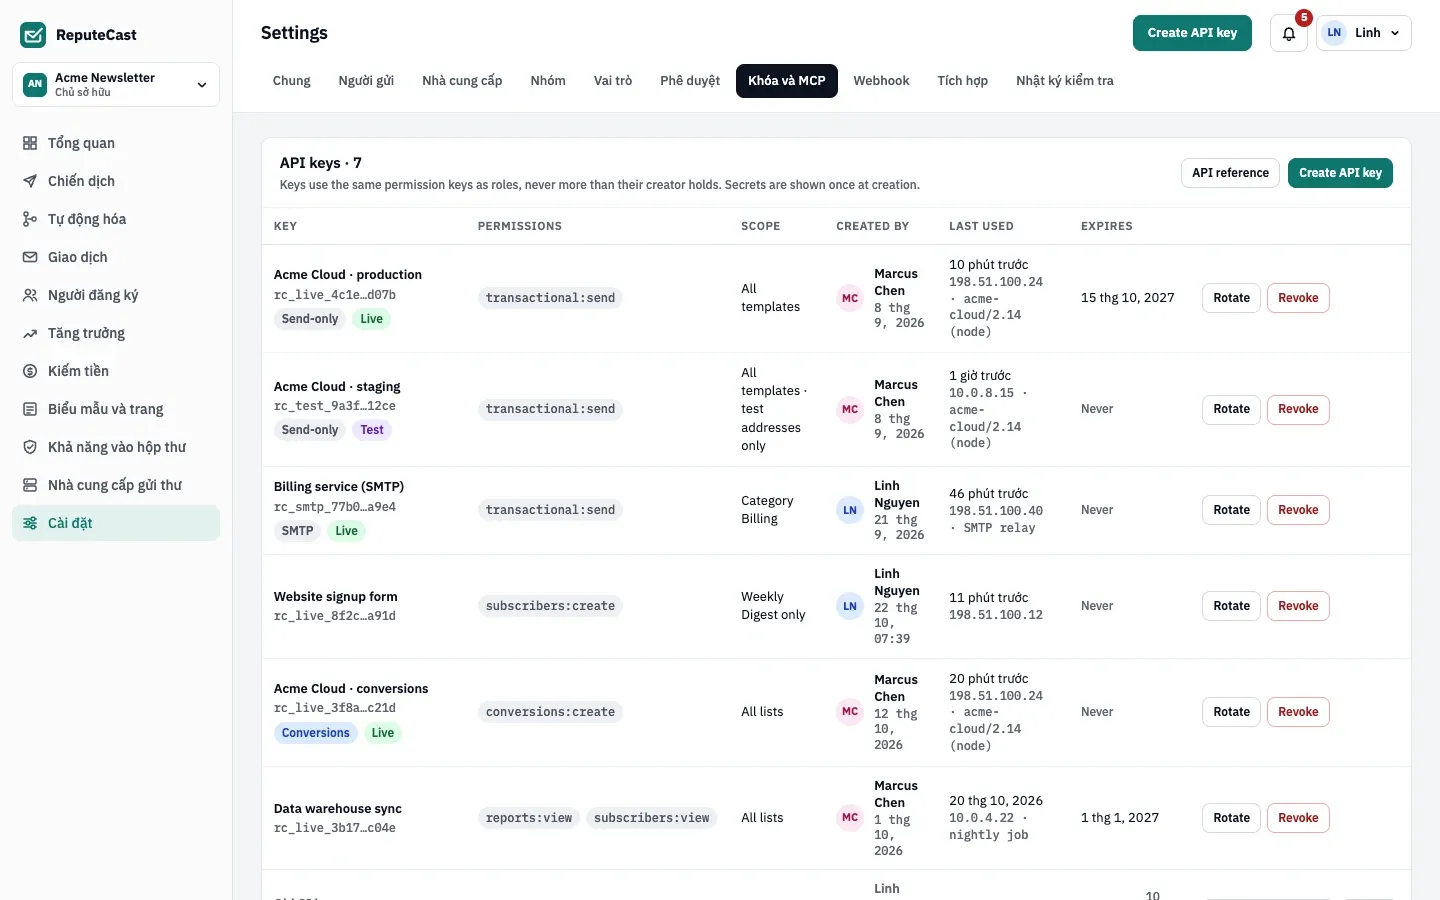This screenshot has height=900, width=1440.
Task: Open Kiếm tiền coin icon
Action: pyautogui.click(x=30, y=371)
